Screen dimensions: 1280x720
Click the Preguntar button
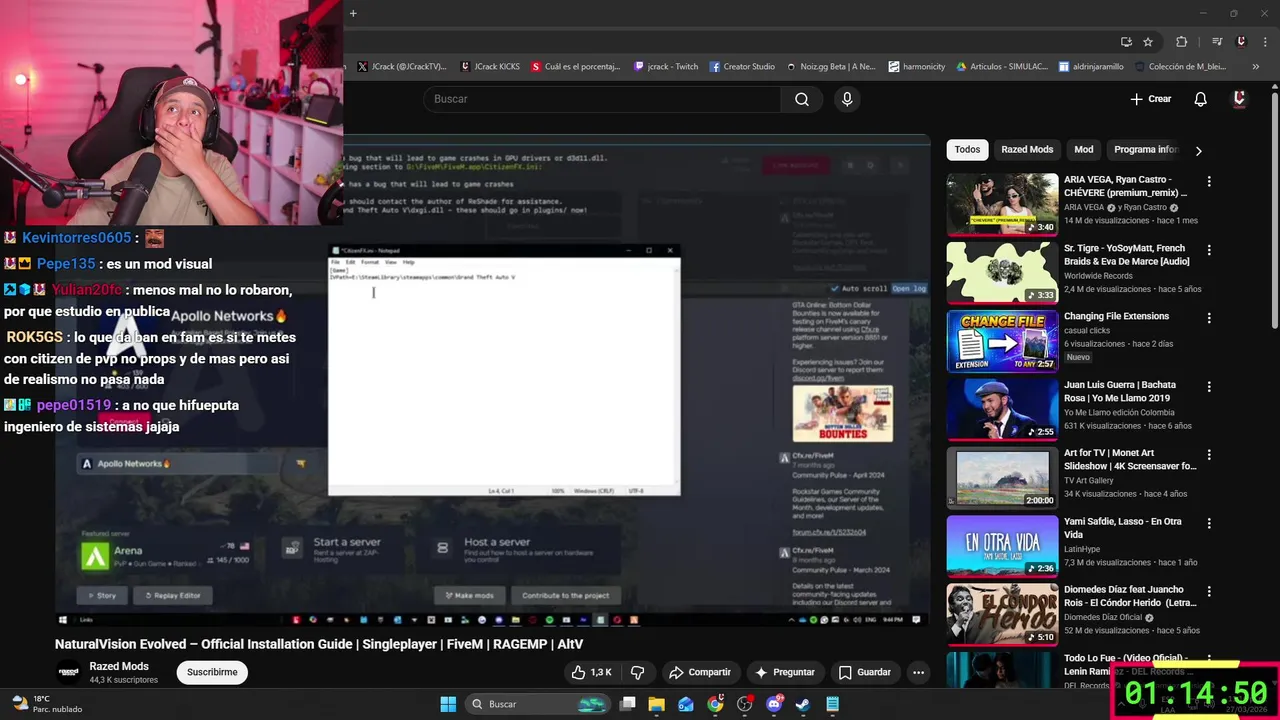785,672
